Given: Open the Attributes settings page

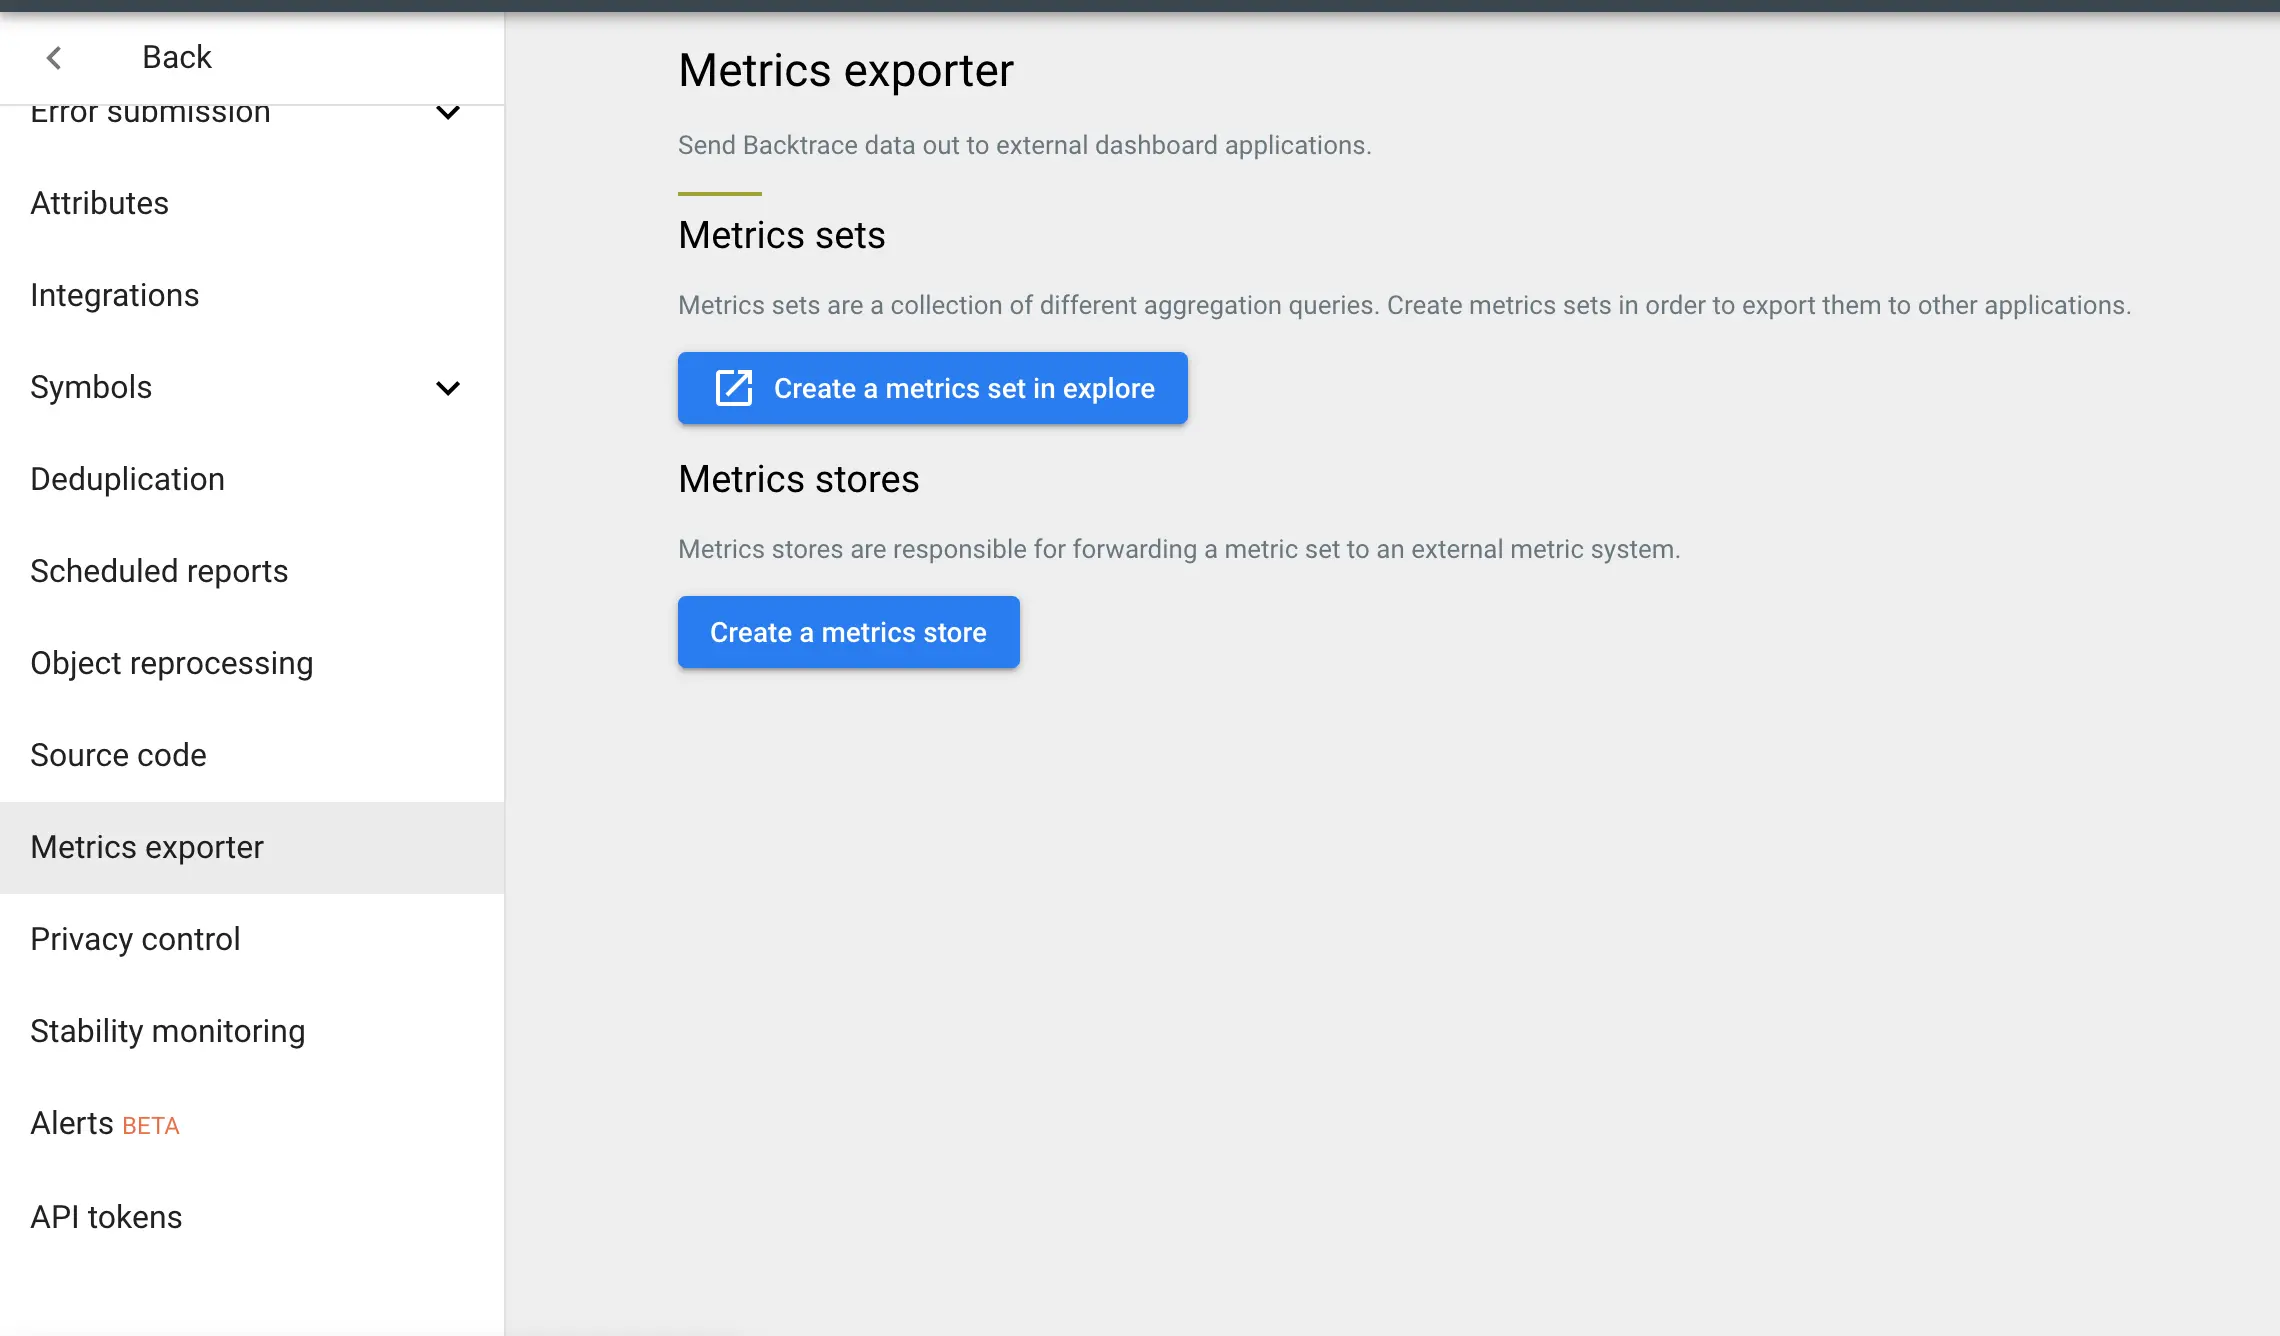Looking at the screenshot, I should click(99, 203).
